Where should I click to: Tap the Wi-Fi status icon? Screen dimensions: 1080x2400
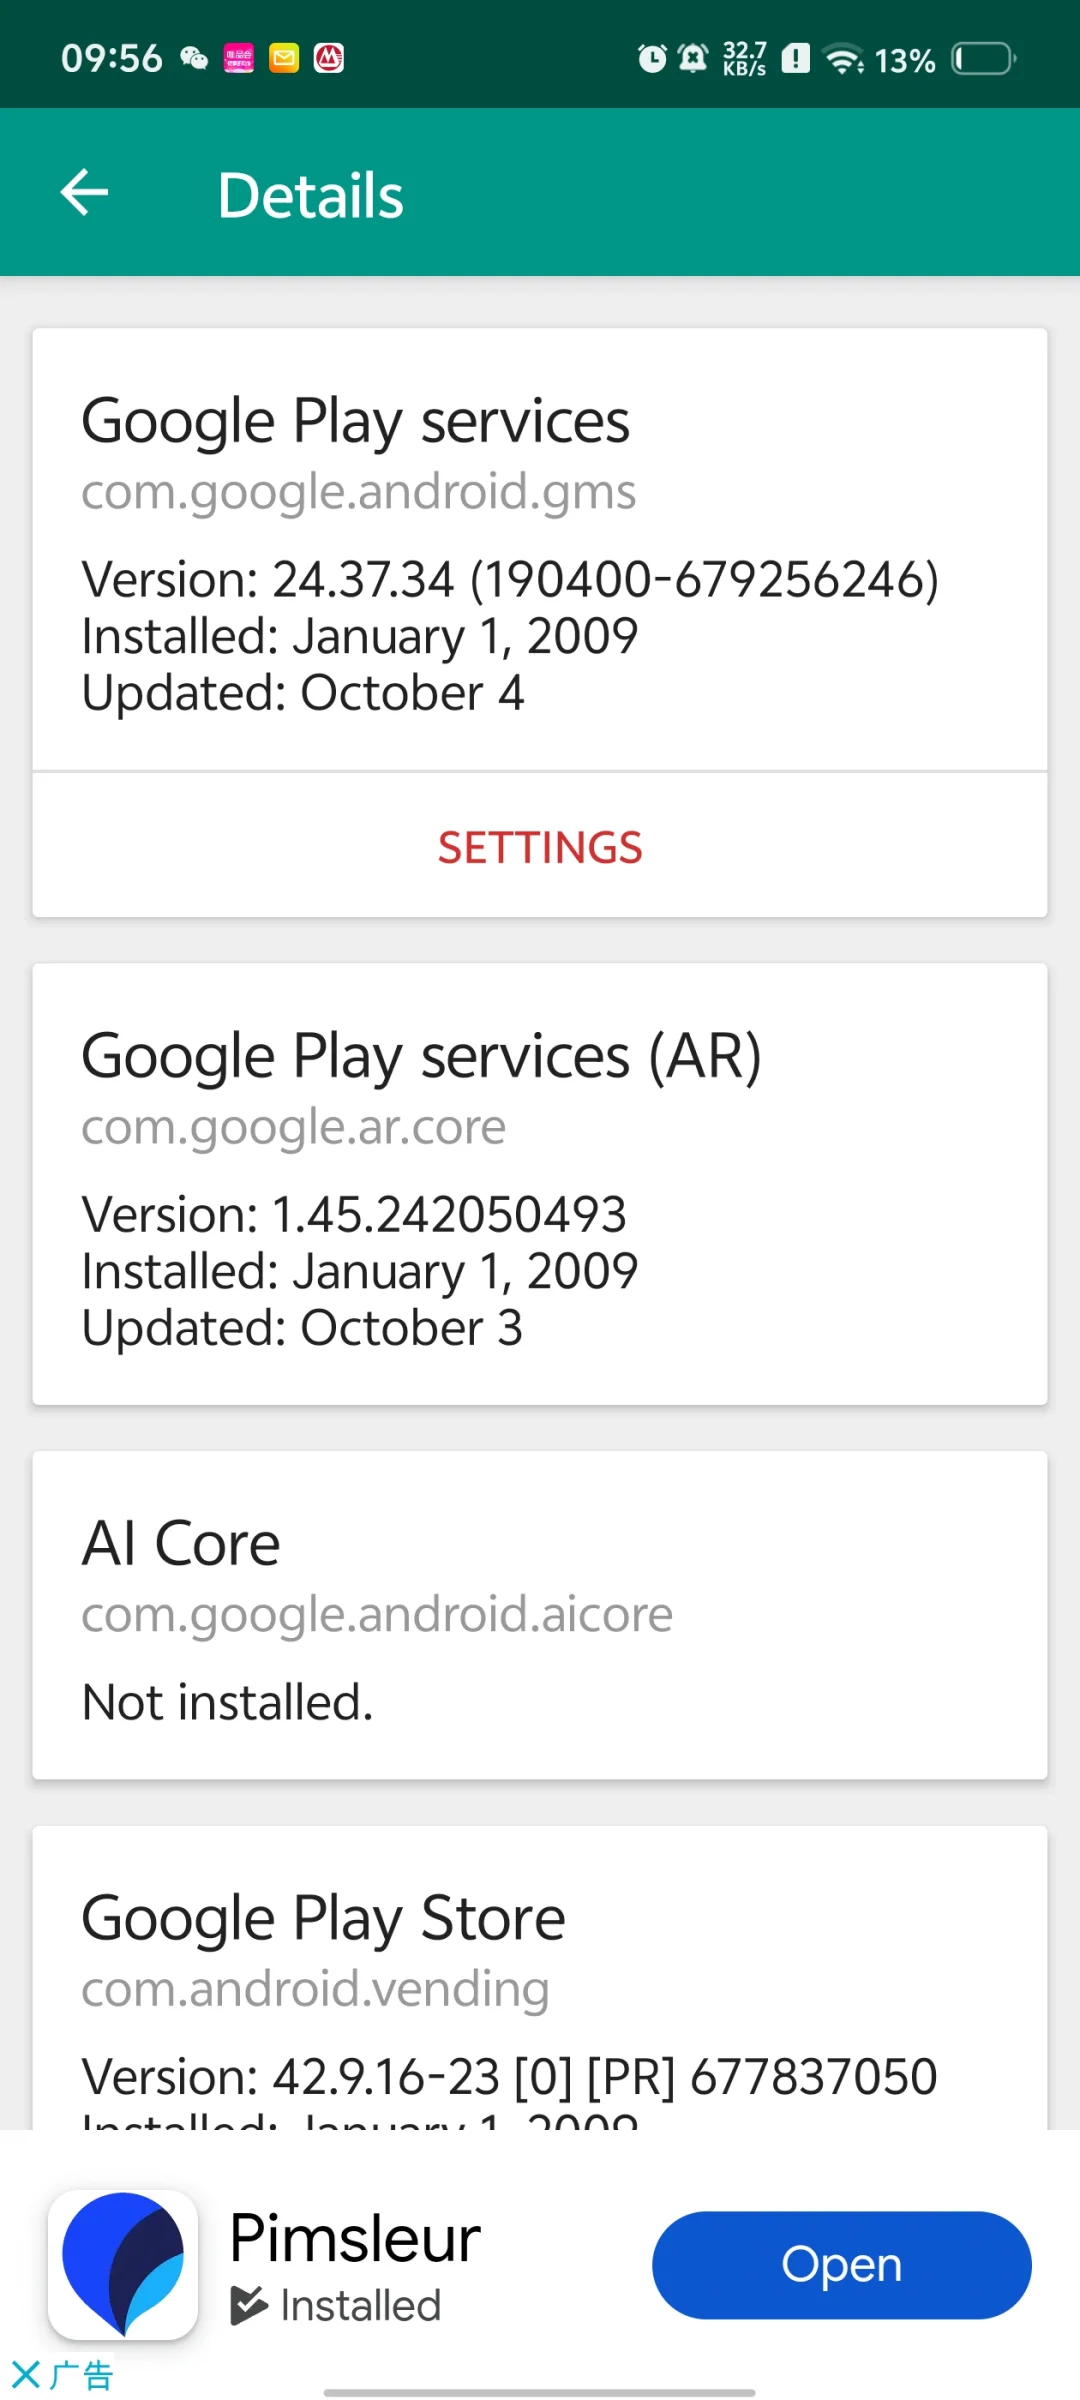pos(844,59)
